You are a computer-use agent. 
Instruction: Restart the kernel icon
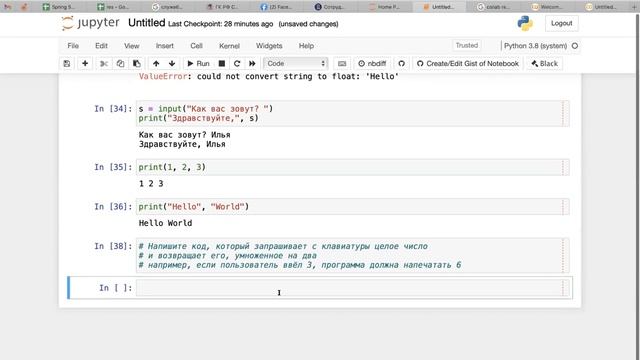[x=237, y=64]
